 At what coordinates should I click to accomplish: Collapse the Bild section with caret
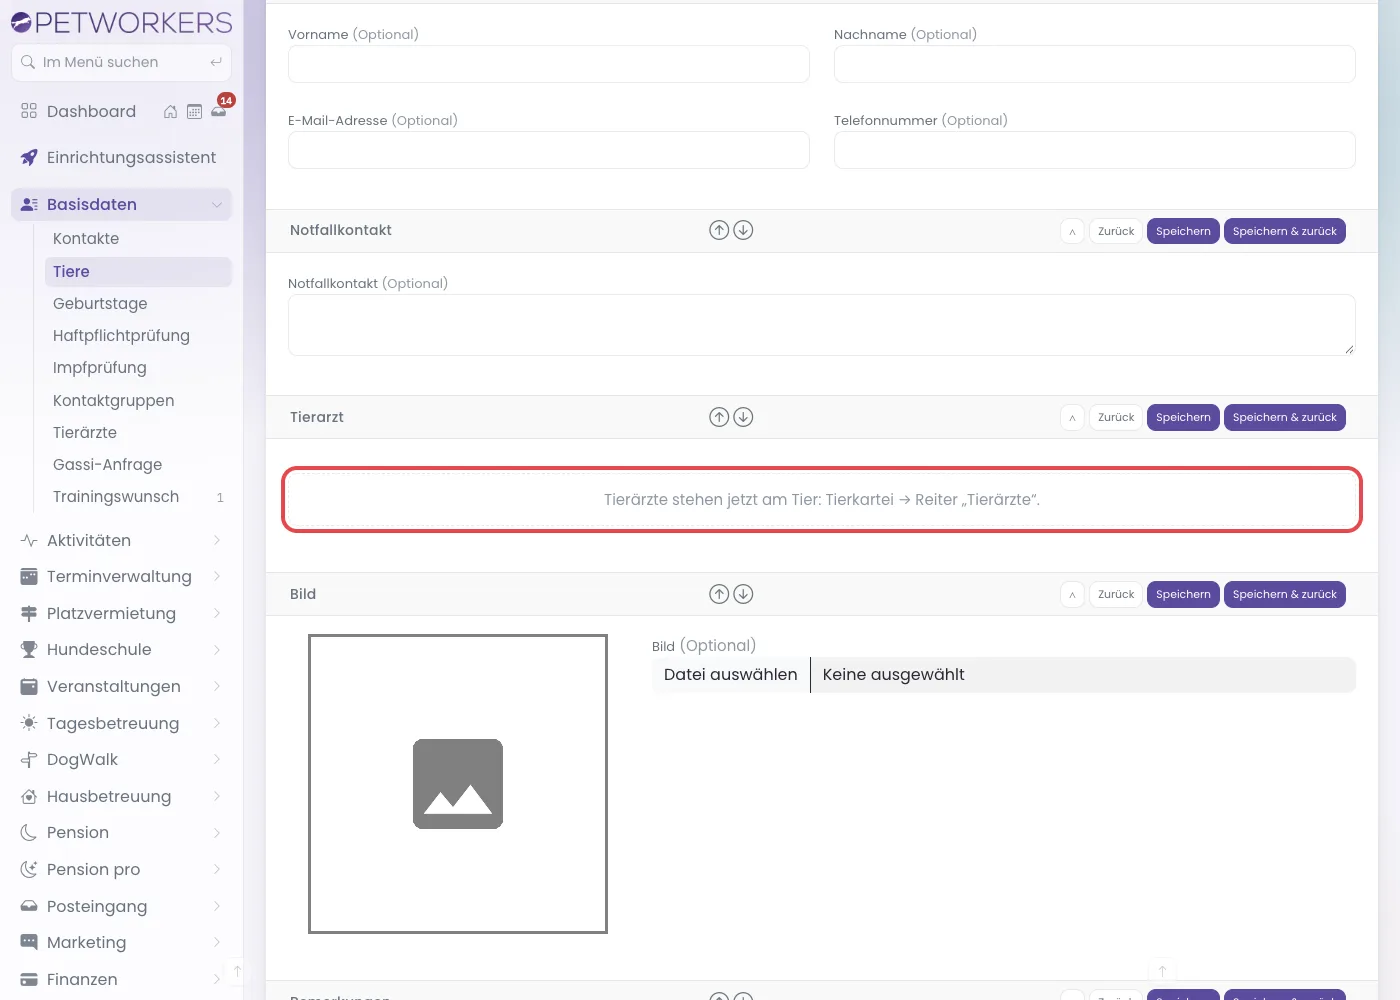pyautogui.click(x=1072, y=594)
